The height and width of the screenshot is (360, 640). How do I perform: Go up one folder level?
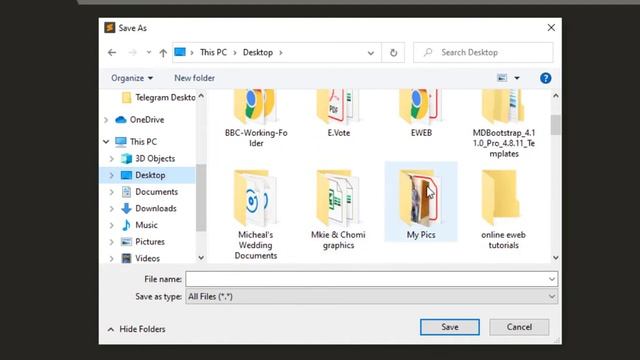tap(163, 52)
